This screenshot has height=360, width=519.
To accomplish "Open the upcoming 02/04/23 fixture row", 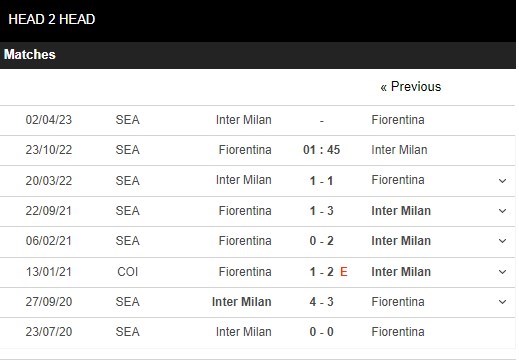I will pos(258,120).
